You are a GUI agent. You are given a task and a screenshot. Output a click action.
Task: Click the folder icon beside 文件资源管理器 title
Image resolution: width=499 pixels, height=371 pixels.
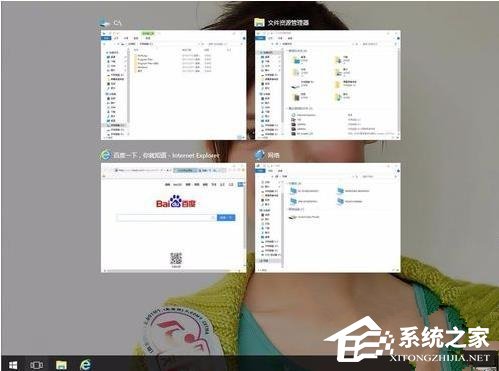pyautogui.click(x=259, y=22)
